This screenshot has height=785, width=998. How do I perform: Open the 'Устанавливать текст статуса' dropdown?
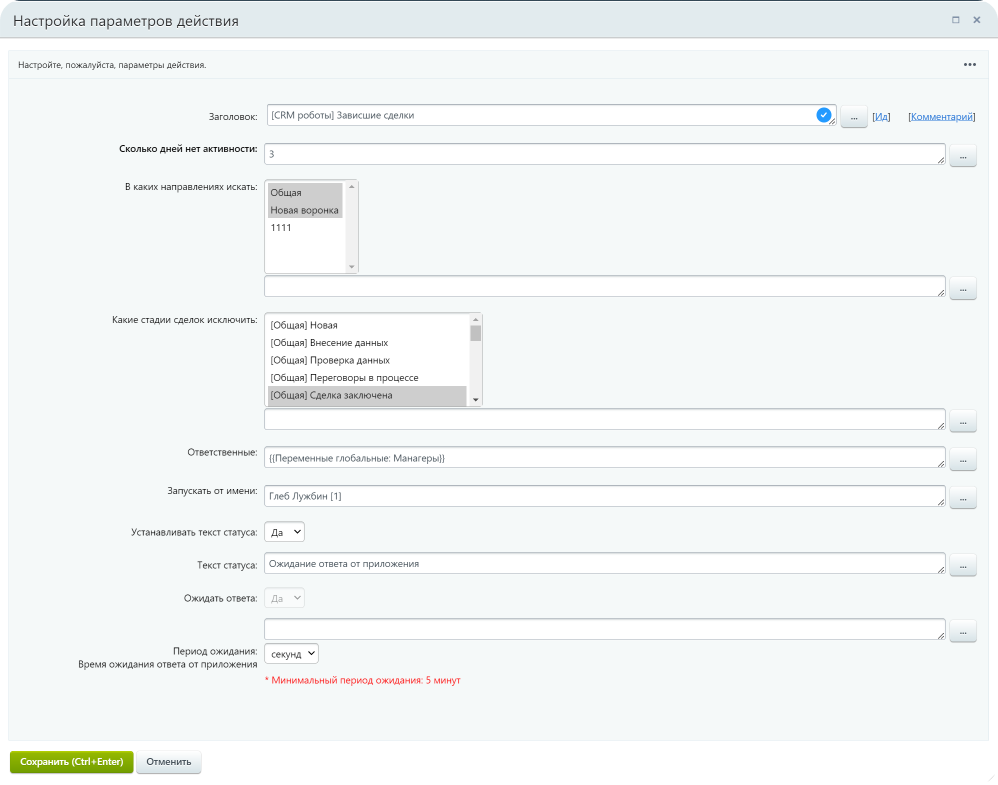[285, 532]
